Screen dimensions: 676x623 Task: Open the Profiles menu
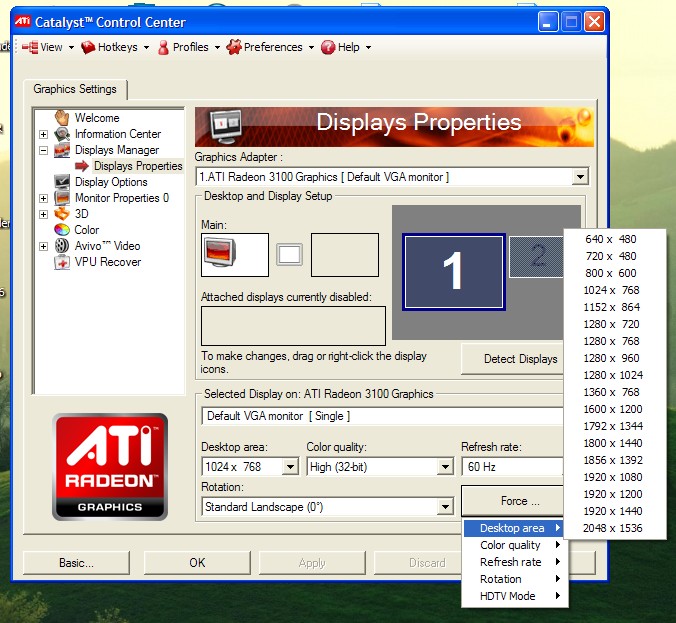189,47
